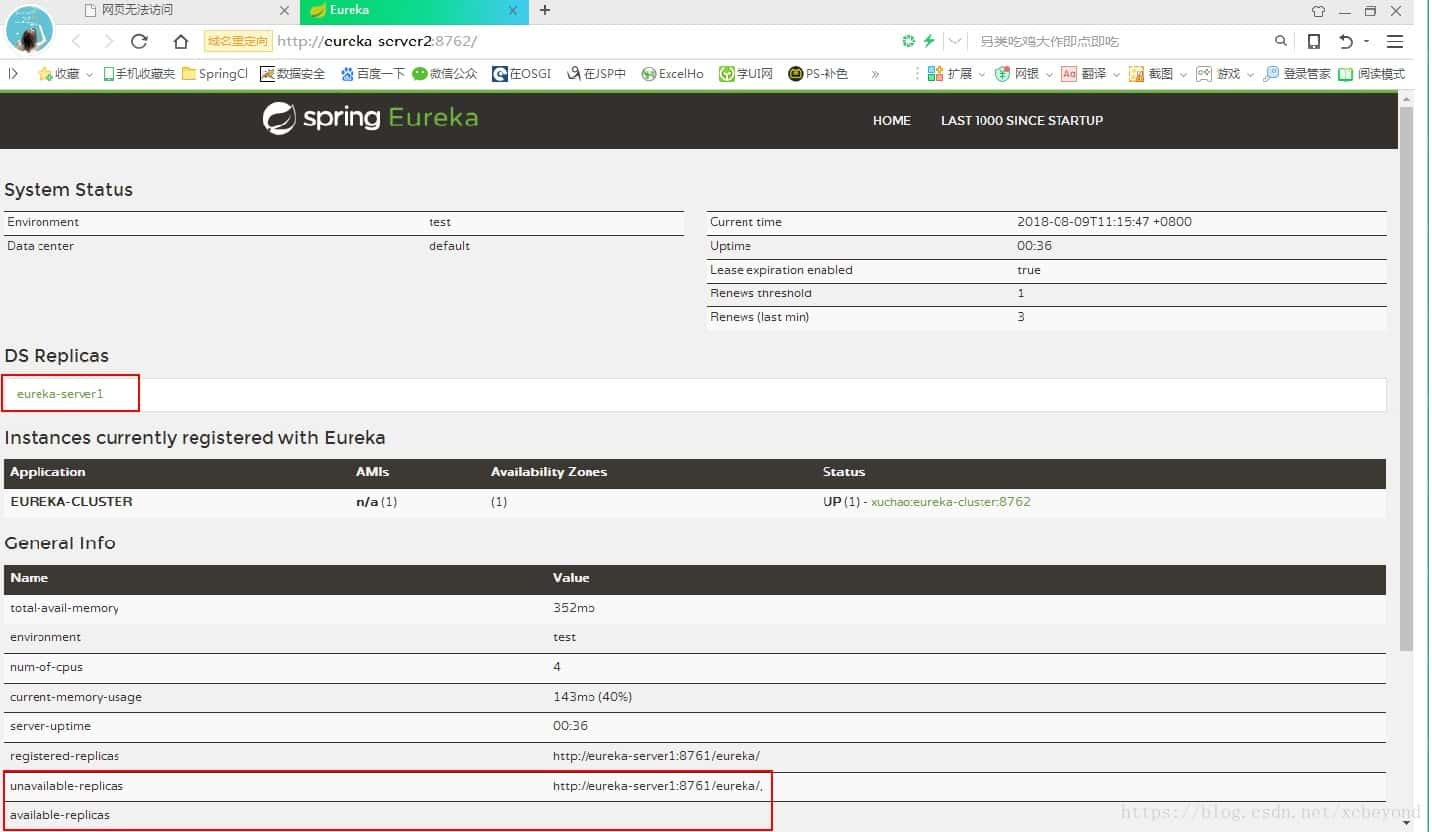Close the Eureka tab
The width and height of the screenshot is (1432, 832).
514,10
